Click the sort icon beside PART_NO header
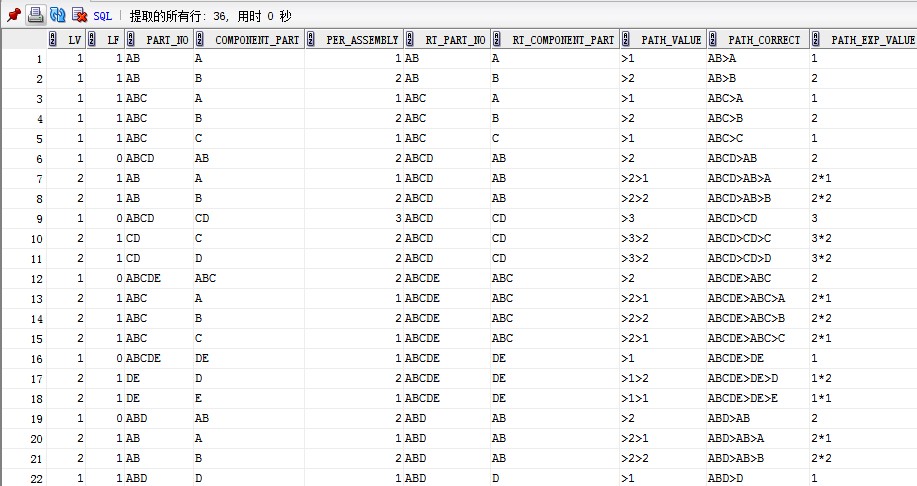 tap(130, 39)
